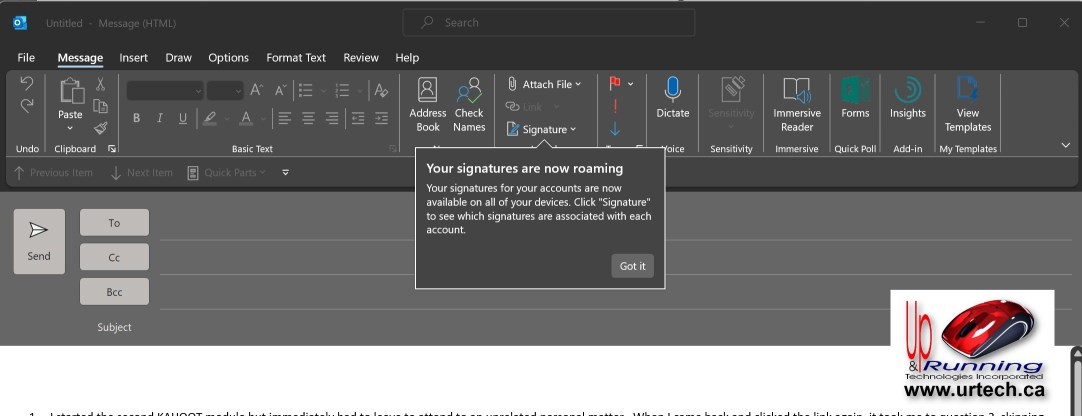Open the Address Book
Image resolution: width=1082 pixels, height=416 pixels.
pyautogui.click(x=427, y=105)
